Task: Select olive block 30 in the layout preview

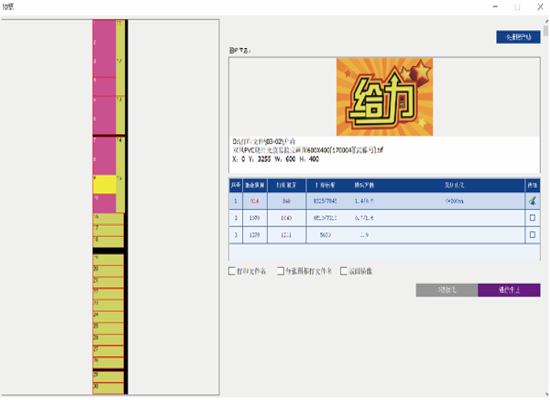Action: coord(108,388)
